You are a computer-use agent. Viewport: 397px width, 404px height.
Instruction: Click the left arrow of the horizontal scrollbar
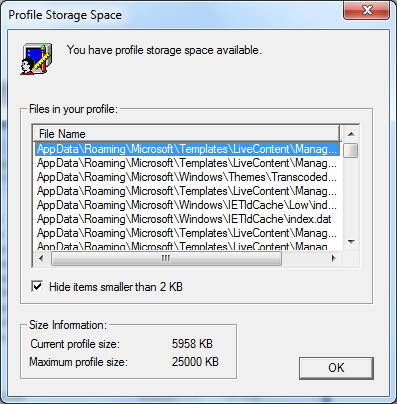41,258
